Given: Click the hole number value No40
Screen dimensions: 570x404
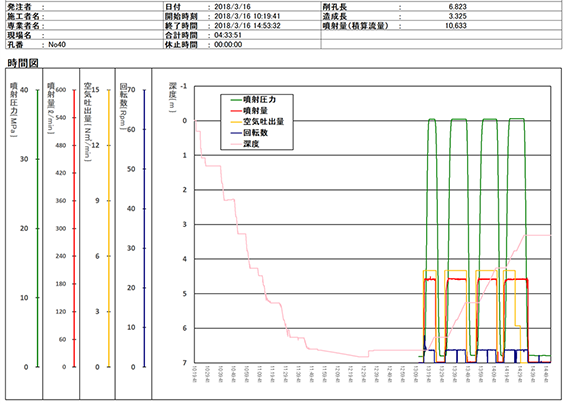Looking at the screenshot, I should pos(57,44).
